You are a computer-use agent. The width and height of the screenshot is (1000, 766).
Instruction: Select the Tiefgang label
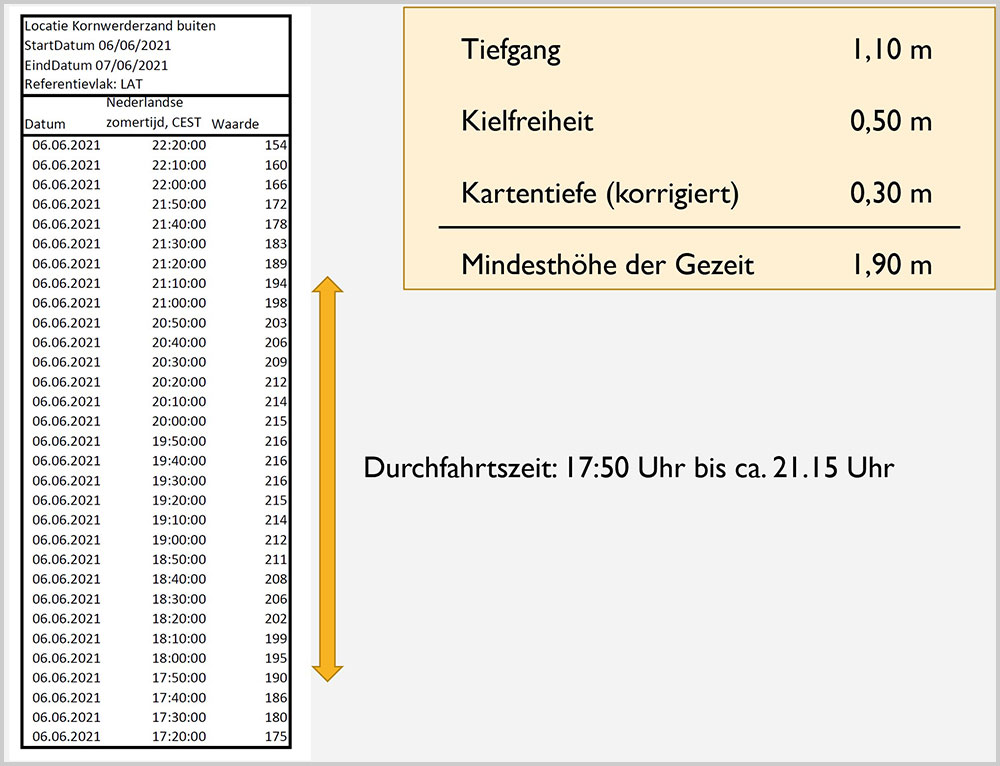tap(511, 49)
